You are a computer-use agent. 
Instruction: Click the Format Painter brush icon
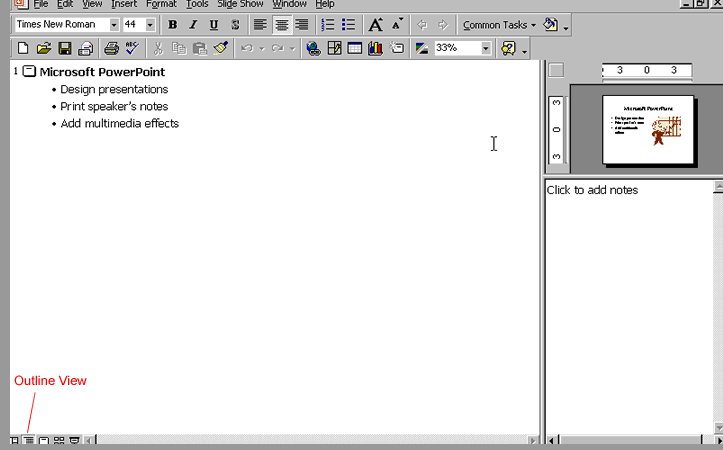tap(221, 48)
